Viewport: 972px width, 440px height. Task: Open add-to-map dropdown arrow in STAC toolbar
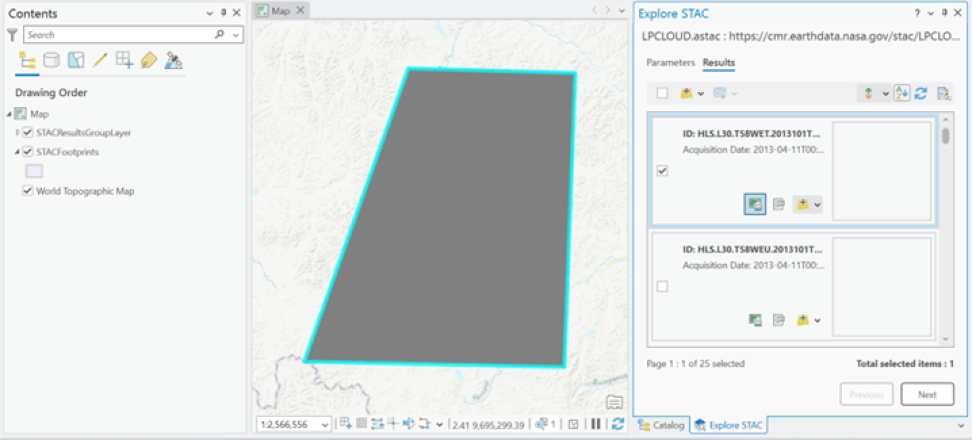point(700,94)
